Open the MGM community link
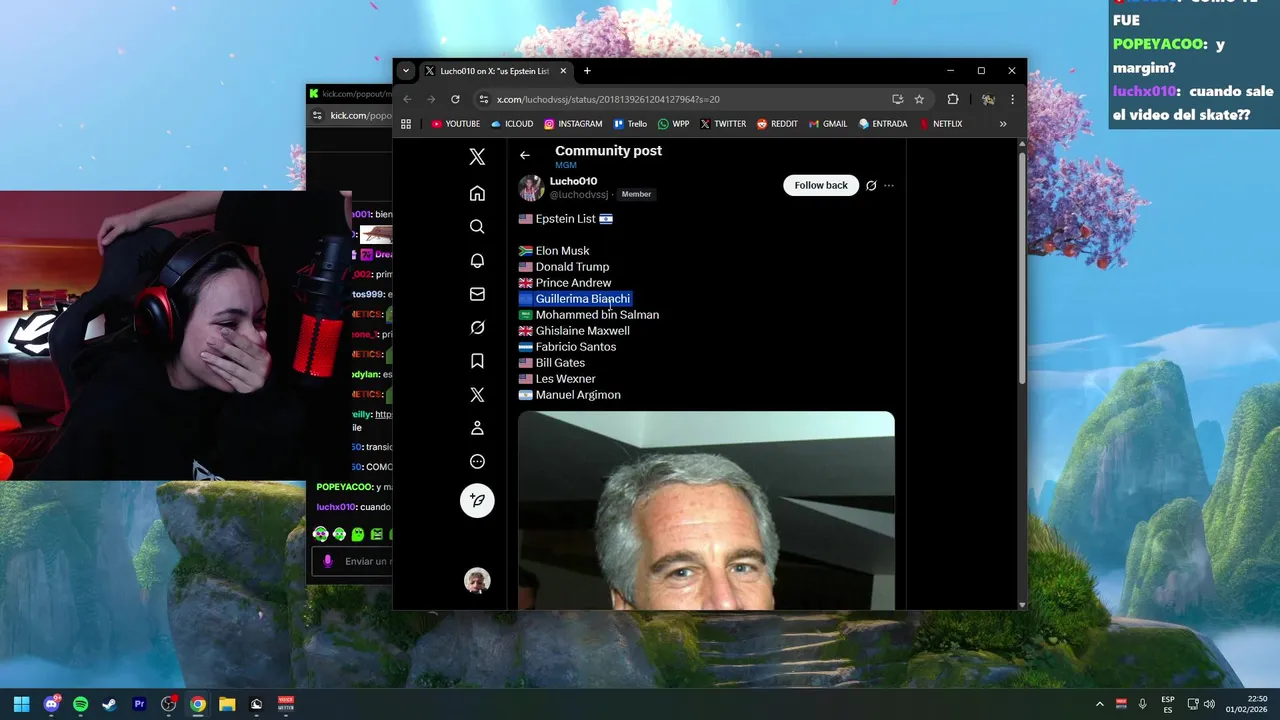The height and width of the screenshot is (720, 1280). tap(566, 165)
